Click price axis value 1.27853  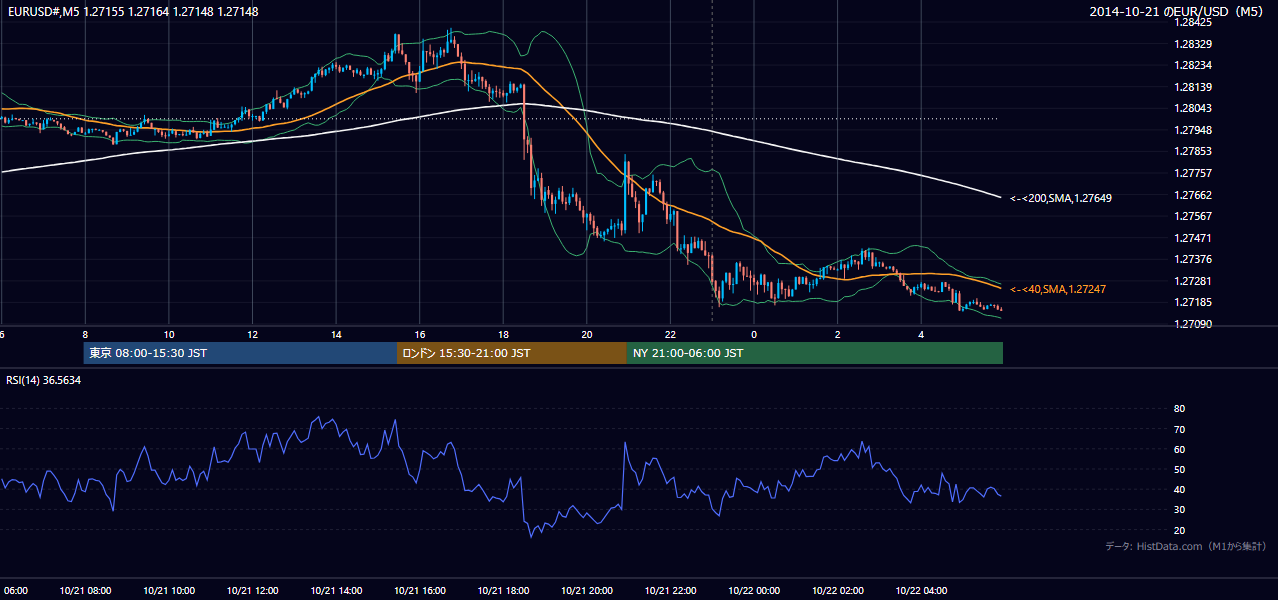1192,151
